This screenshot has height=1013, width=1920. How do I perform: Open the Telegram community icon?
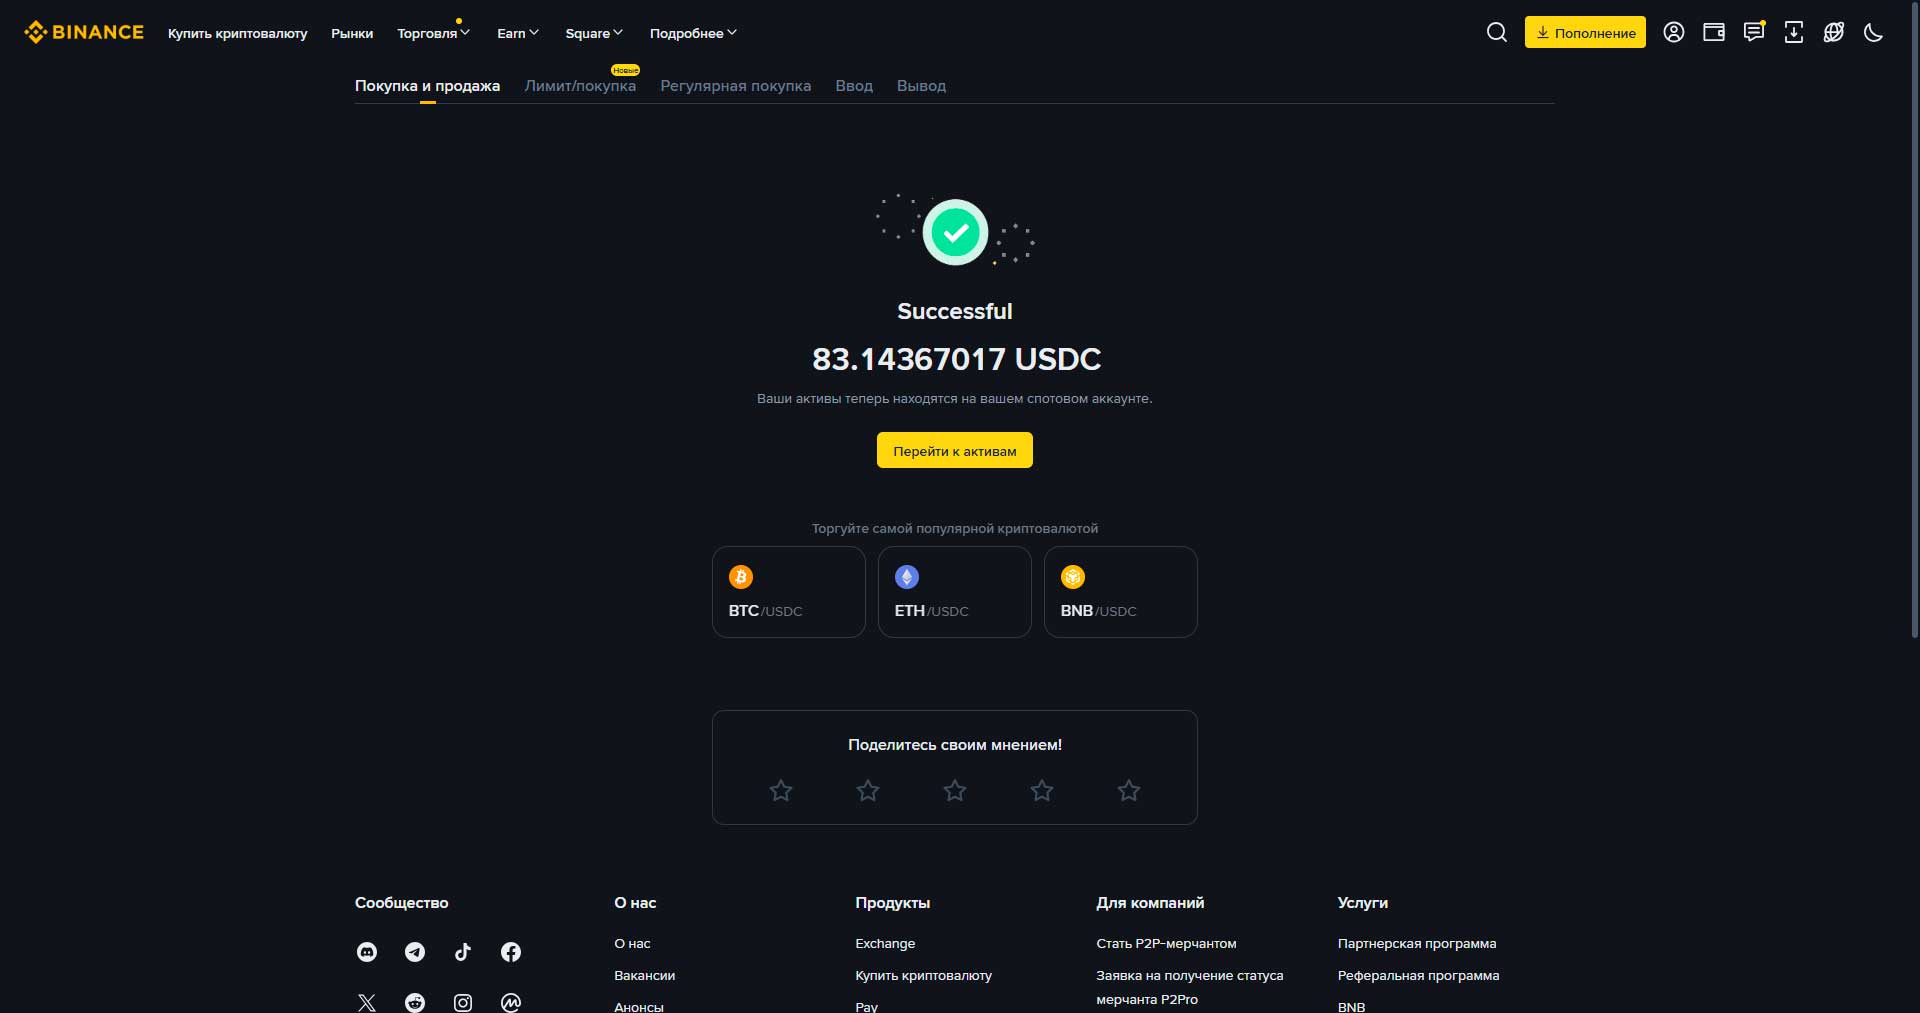click(415, 952)
